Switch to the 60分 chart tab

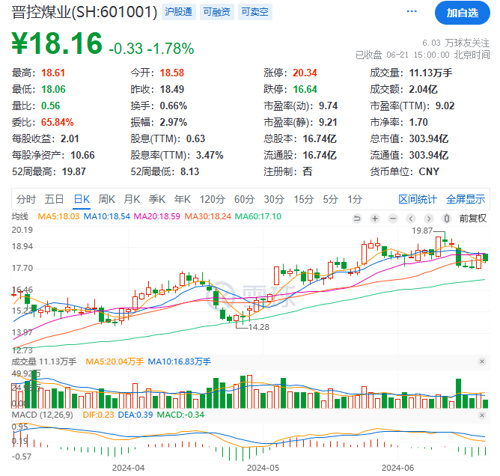[x=244, y=199]
